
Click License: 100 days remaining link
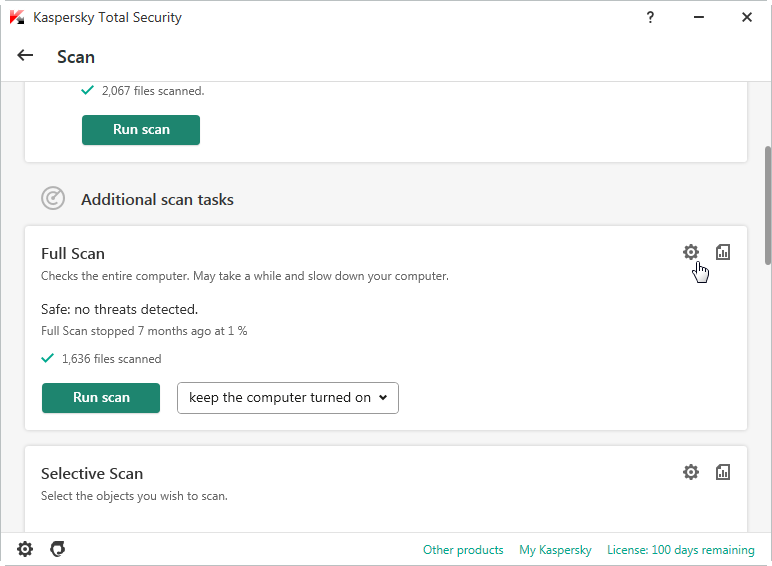[x=680, y=550]
